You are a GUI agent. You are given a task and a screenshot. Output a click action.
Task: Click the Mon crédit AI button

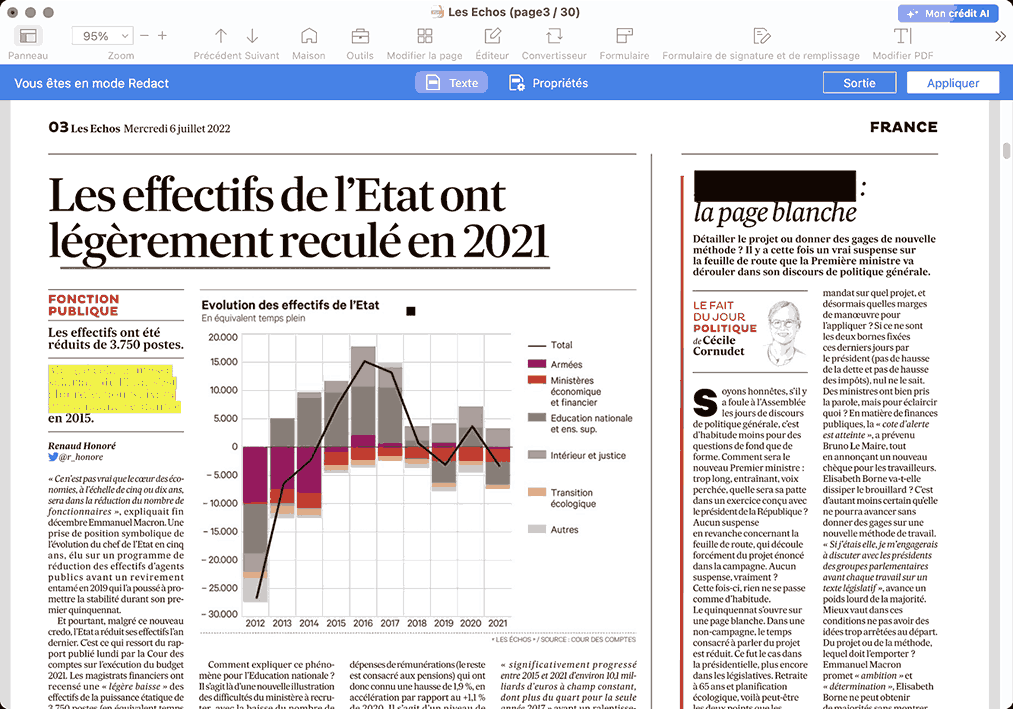(948, 13)
